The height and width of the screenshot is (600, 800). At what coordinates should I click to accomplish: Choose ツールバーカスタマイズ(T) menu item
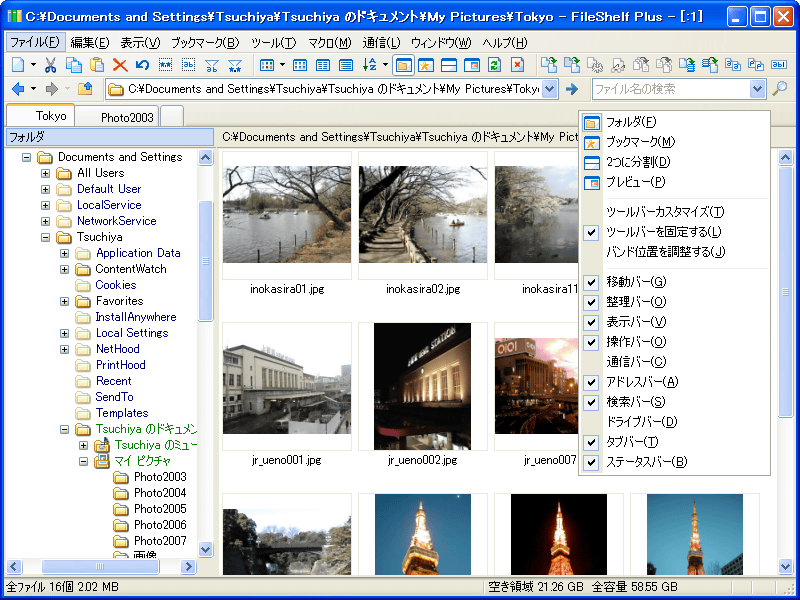pyautogui.click(x=674, y=212)
